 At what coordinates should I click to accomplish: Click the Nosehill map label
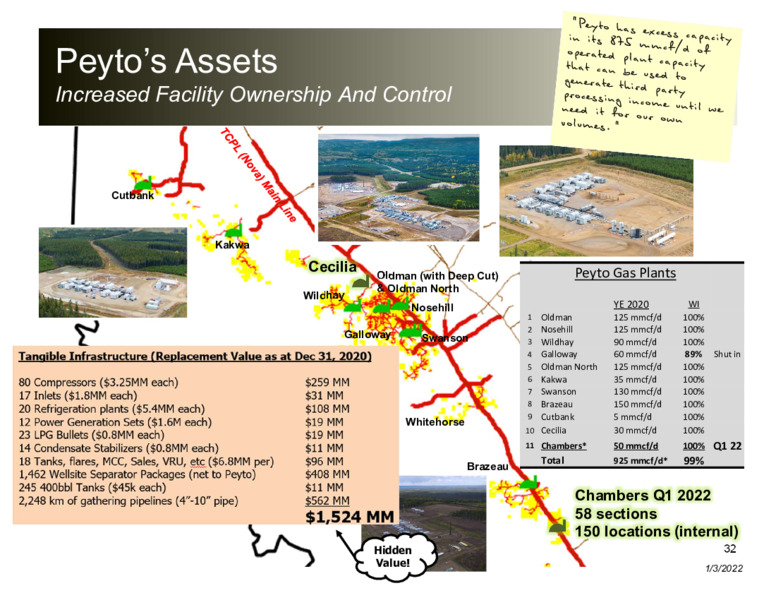[432, 307]
